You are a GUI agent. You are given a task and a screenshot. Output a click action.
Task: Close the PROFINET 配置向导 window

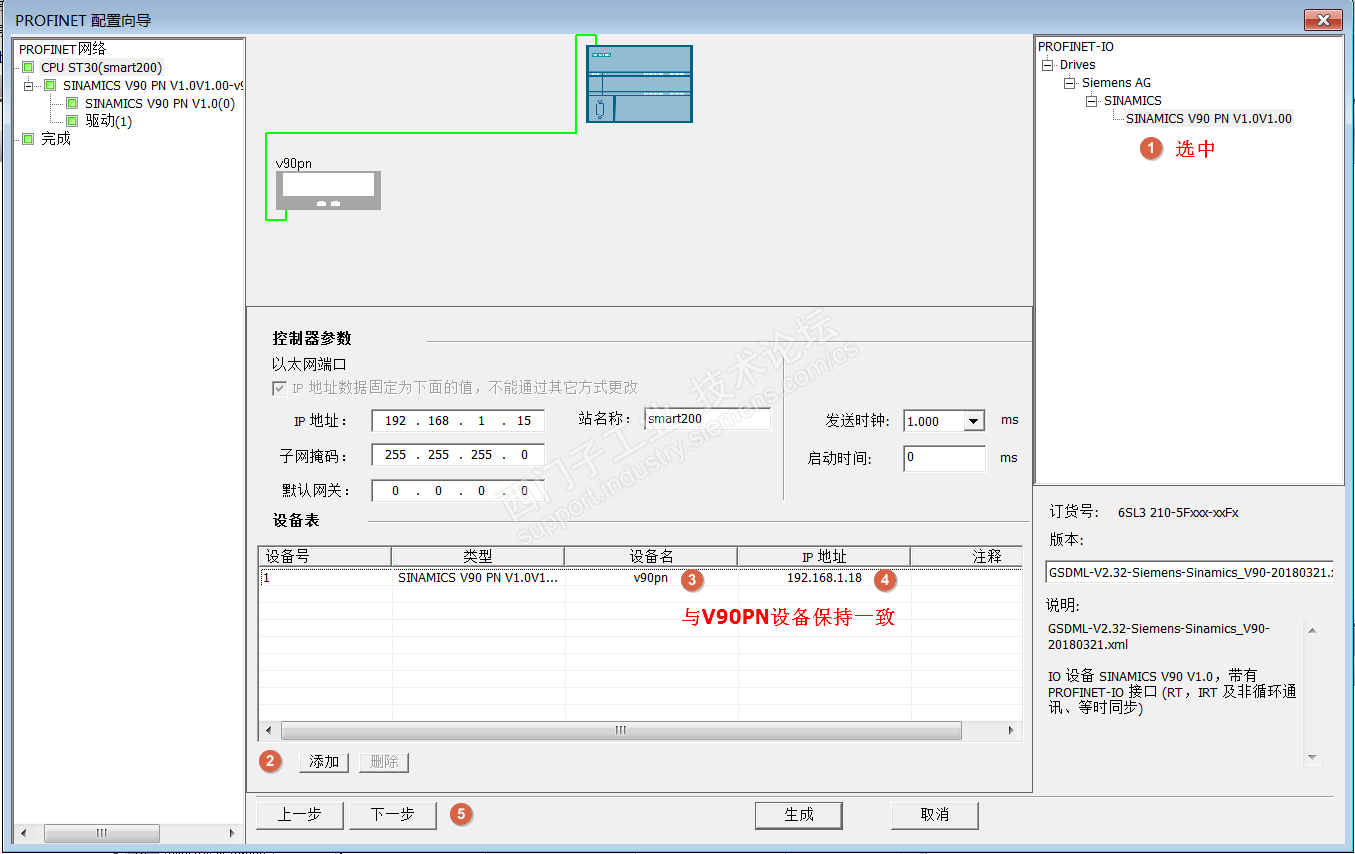click(1323, 20)
